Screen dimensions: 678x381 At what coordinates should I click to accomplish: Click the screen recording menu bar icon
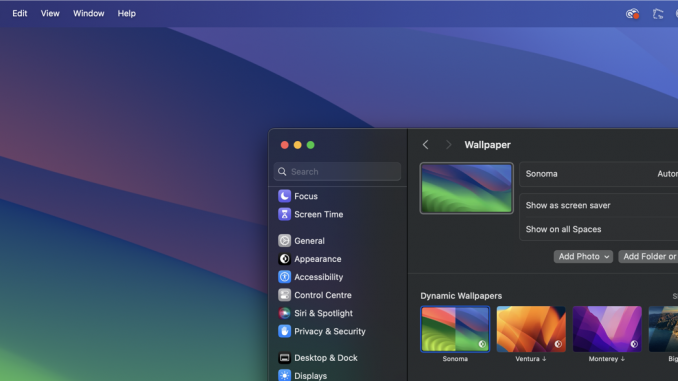tap(632, 14)
